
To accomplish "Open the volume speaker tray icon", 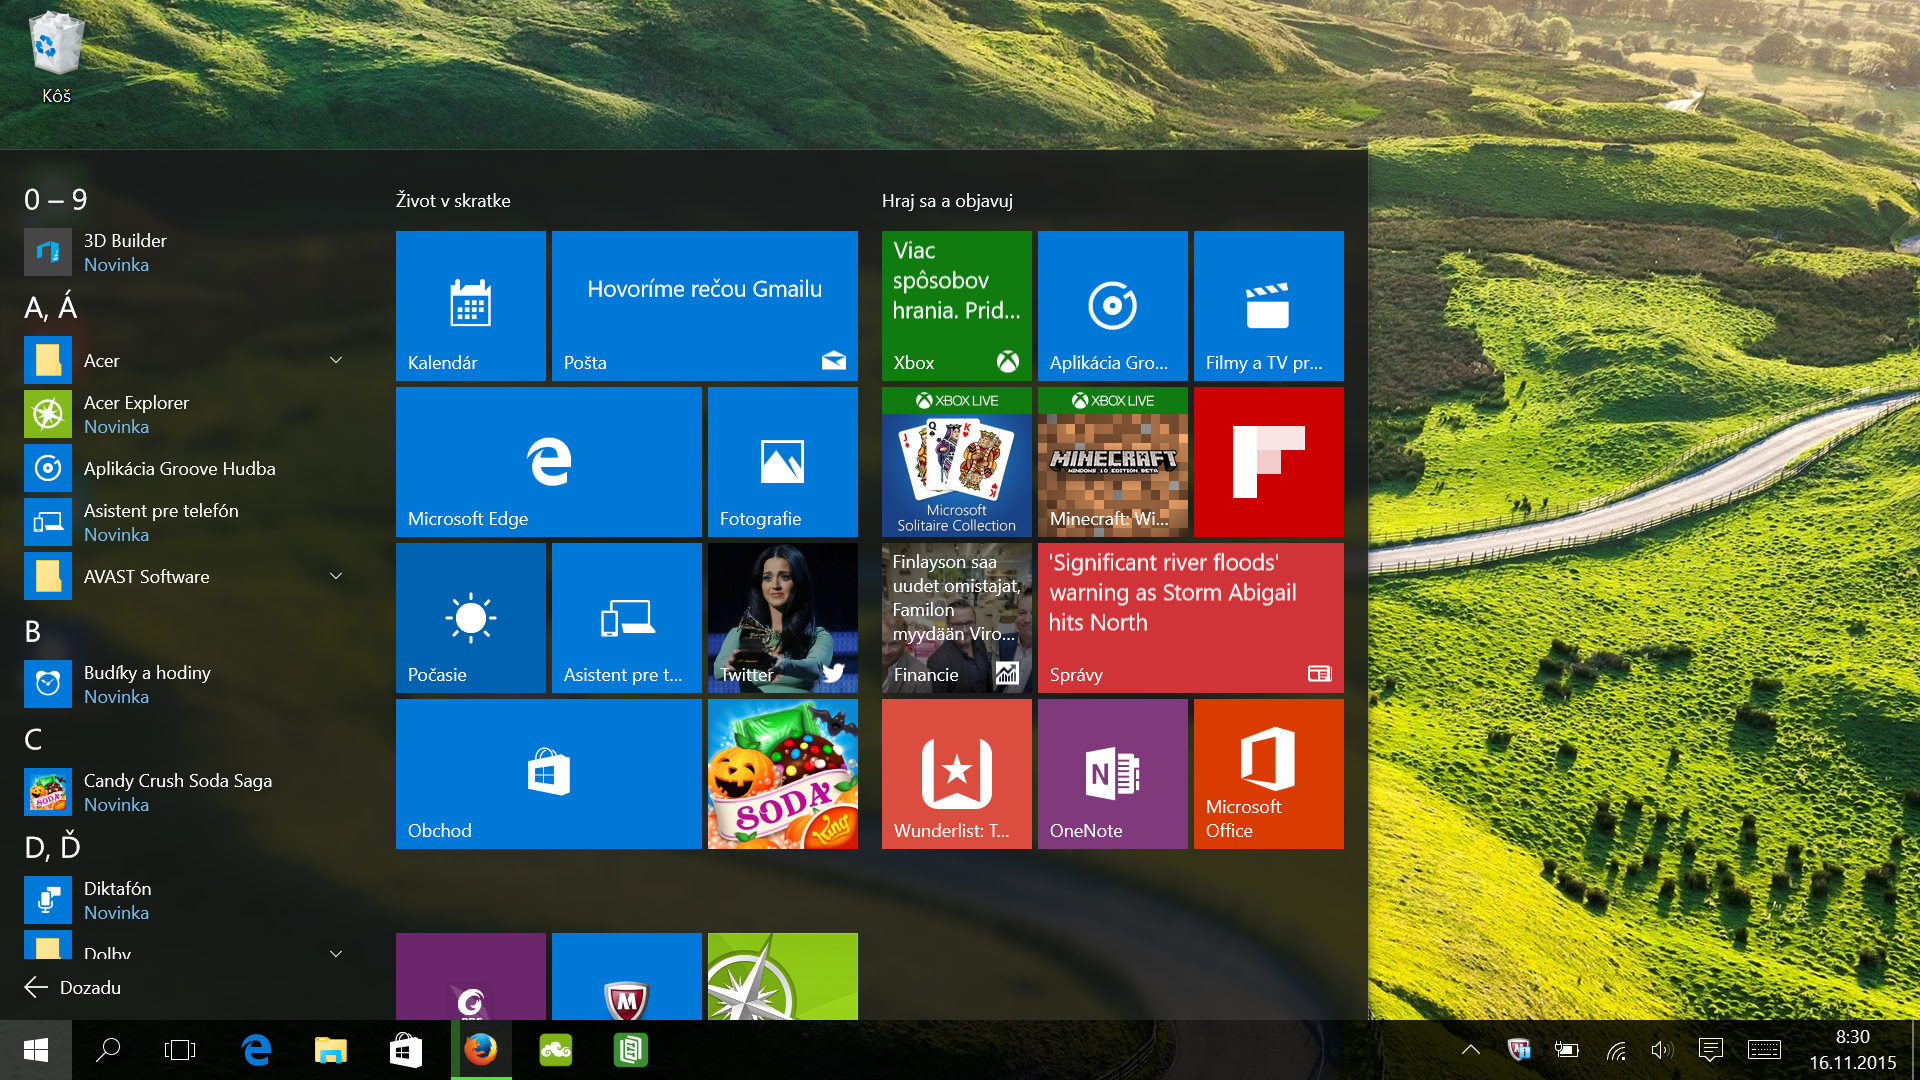I will pos(1662,1050).
